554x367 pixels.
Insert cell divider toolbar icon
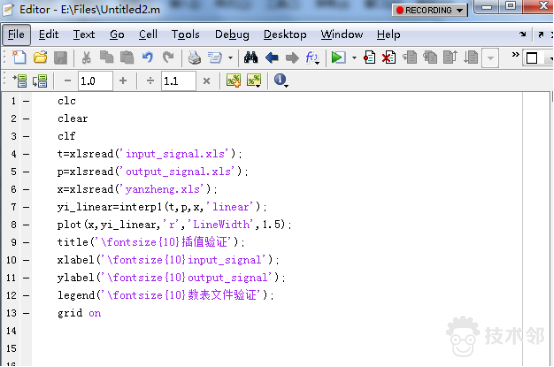point(19,81)
